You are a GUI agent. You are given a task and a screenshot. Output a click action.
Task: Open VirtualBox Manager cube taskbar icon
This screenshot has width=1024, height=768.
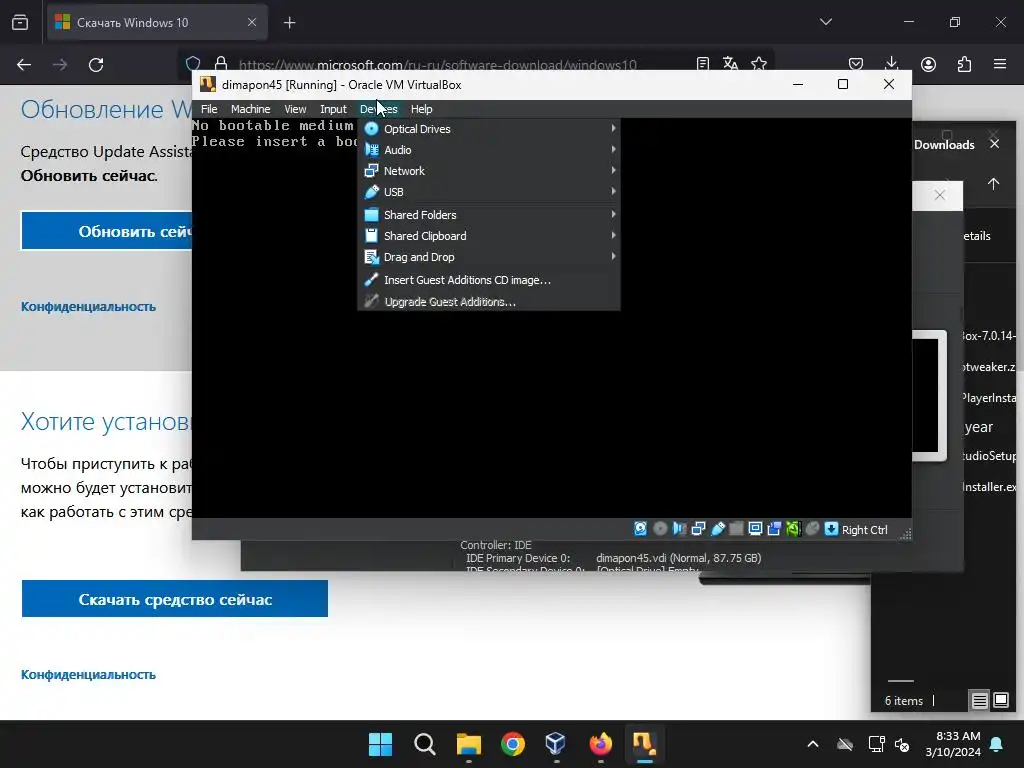click(x=556, y=744)
